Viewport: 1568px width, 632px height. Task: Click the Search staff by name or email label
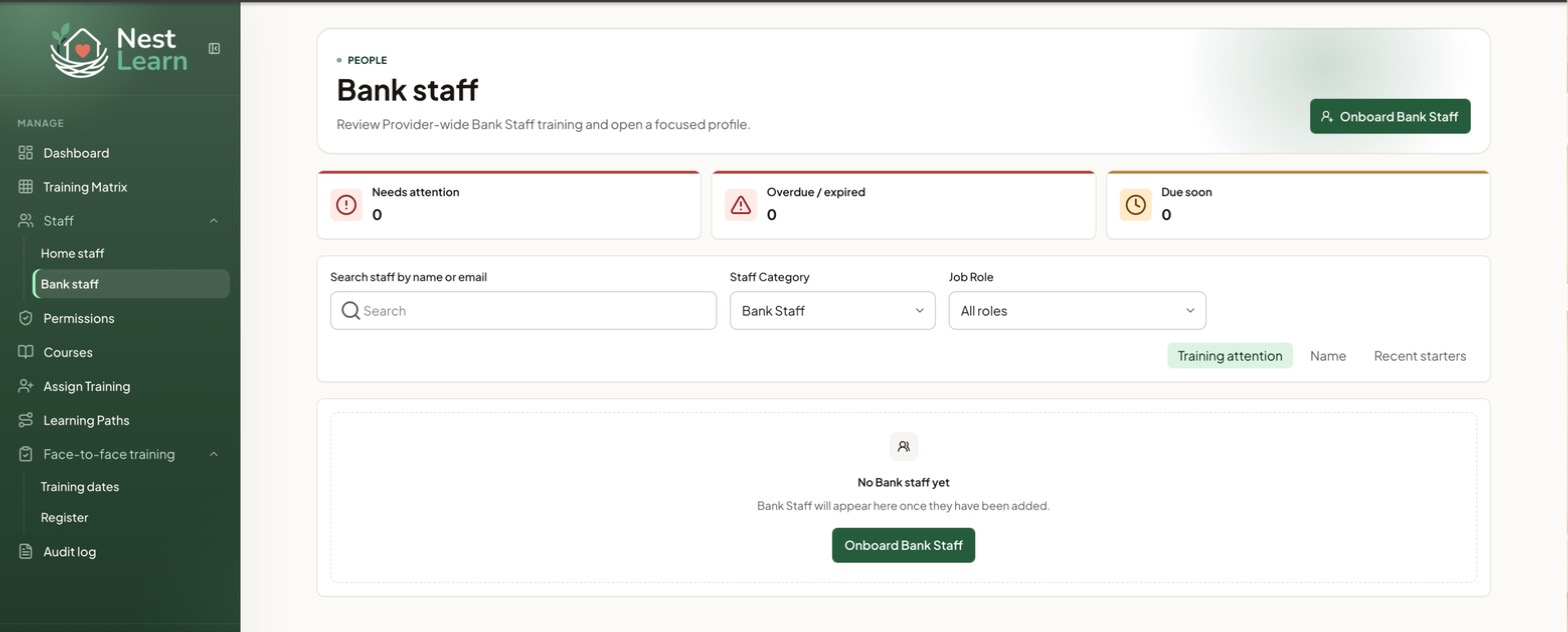[408, 277]
